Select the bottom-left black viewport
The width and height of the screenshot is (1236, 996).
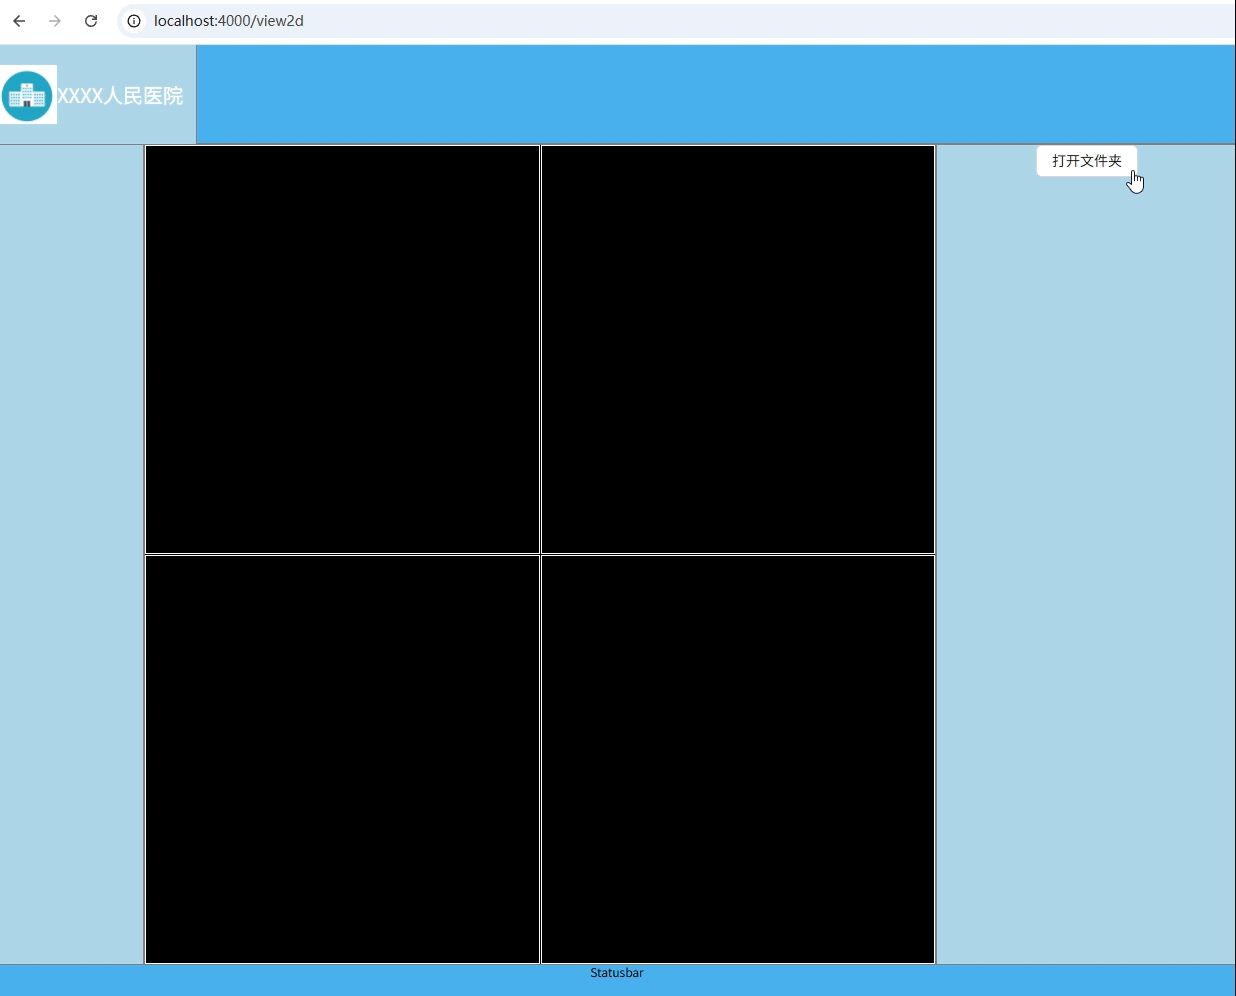(x=343, y=760)
